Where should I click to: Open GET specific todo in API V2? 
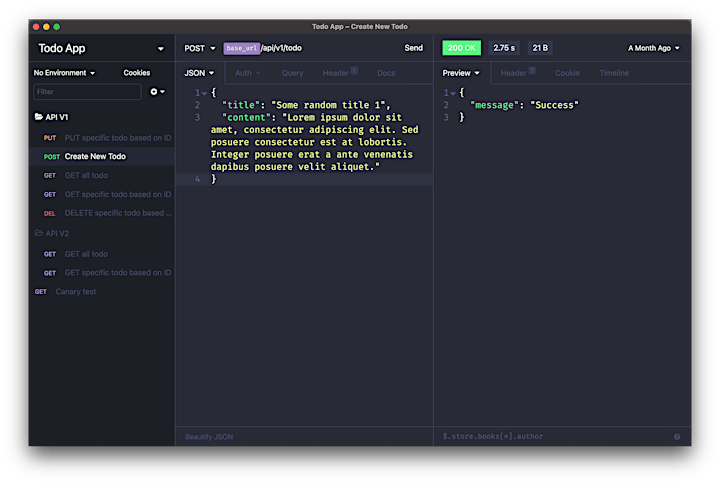tap(102, 273)
